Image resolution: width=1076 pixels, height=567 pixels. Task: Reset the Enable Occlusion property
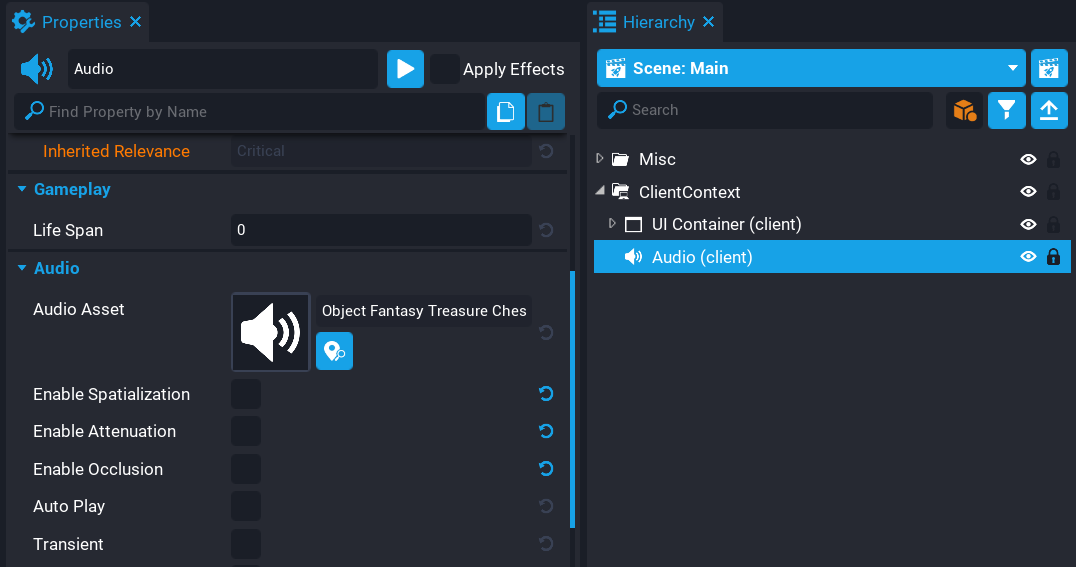coord(546,469)
